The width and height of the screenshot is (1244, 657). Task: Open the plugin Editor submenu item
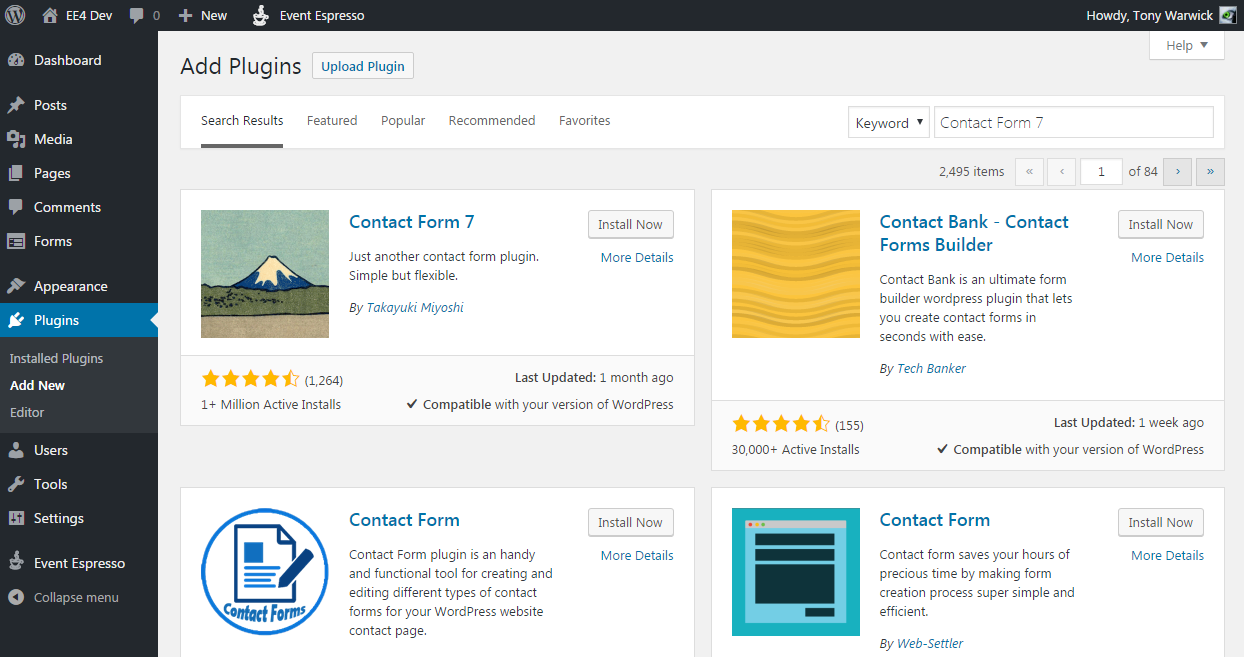point(27,412)
